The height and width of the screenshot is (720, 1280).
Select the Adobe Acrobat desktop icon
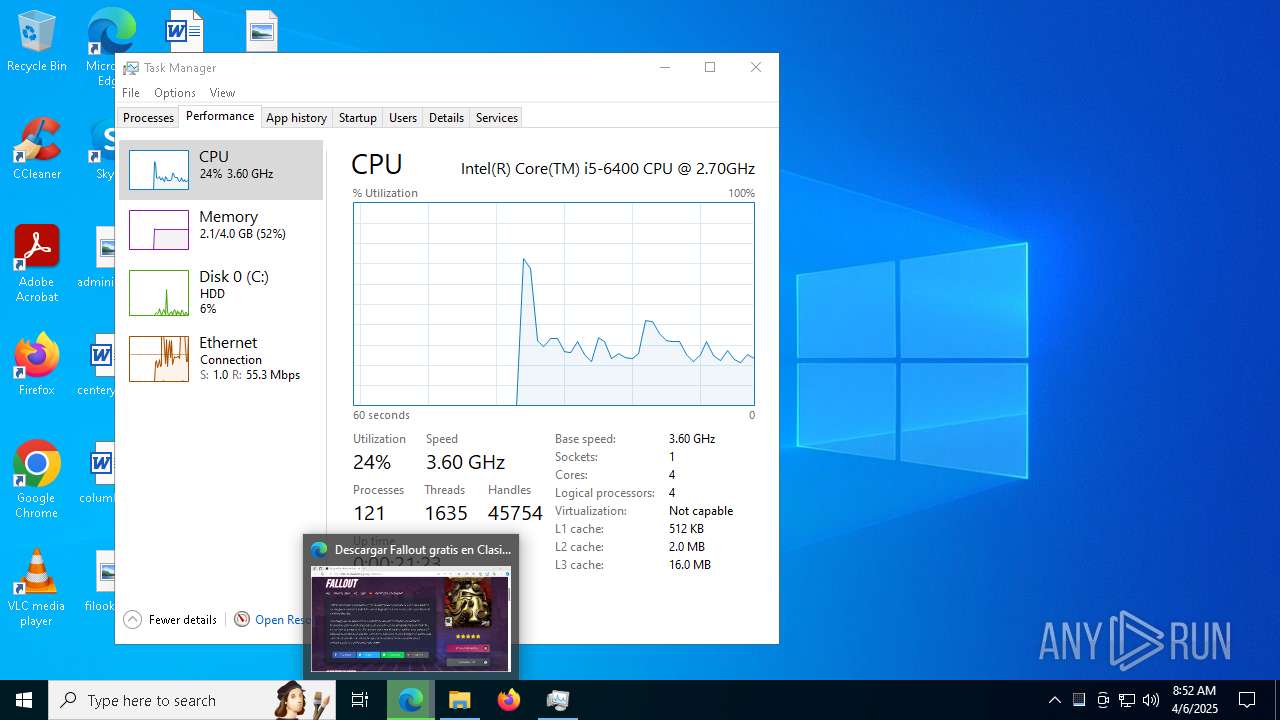coord(37,264)
